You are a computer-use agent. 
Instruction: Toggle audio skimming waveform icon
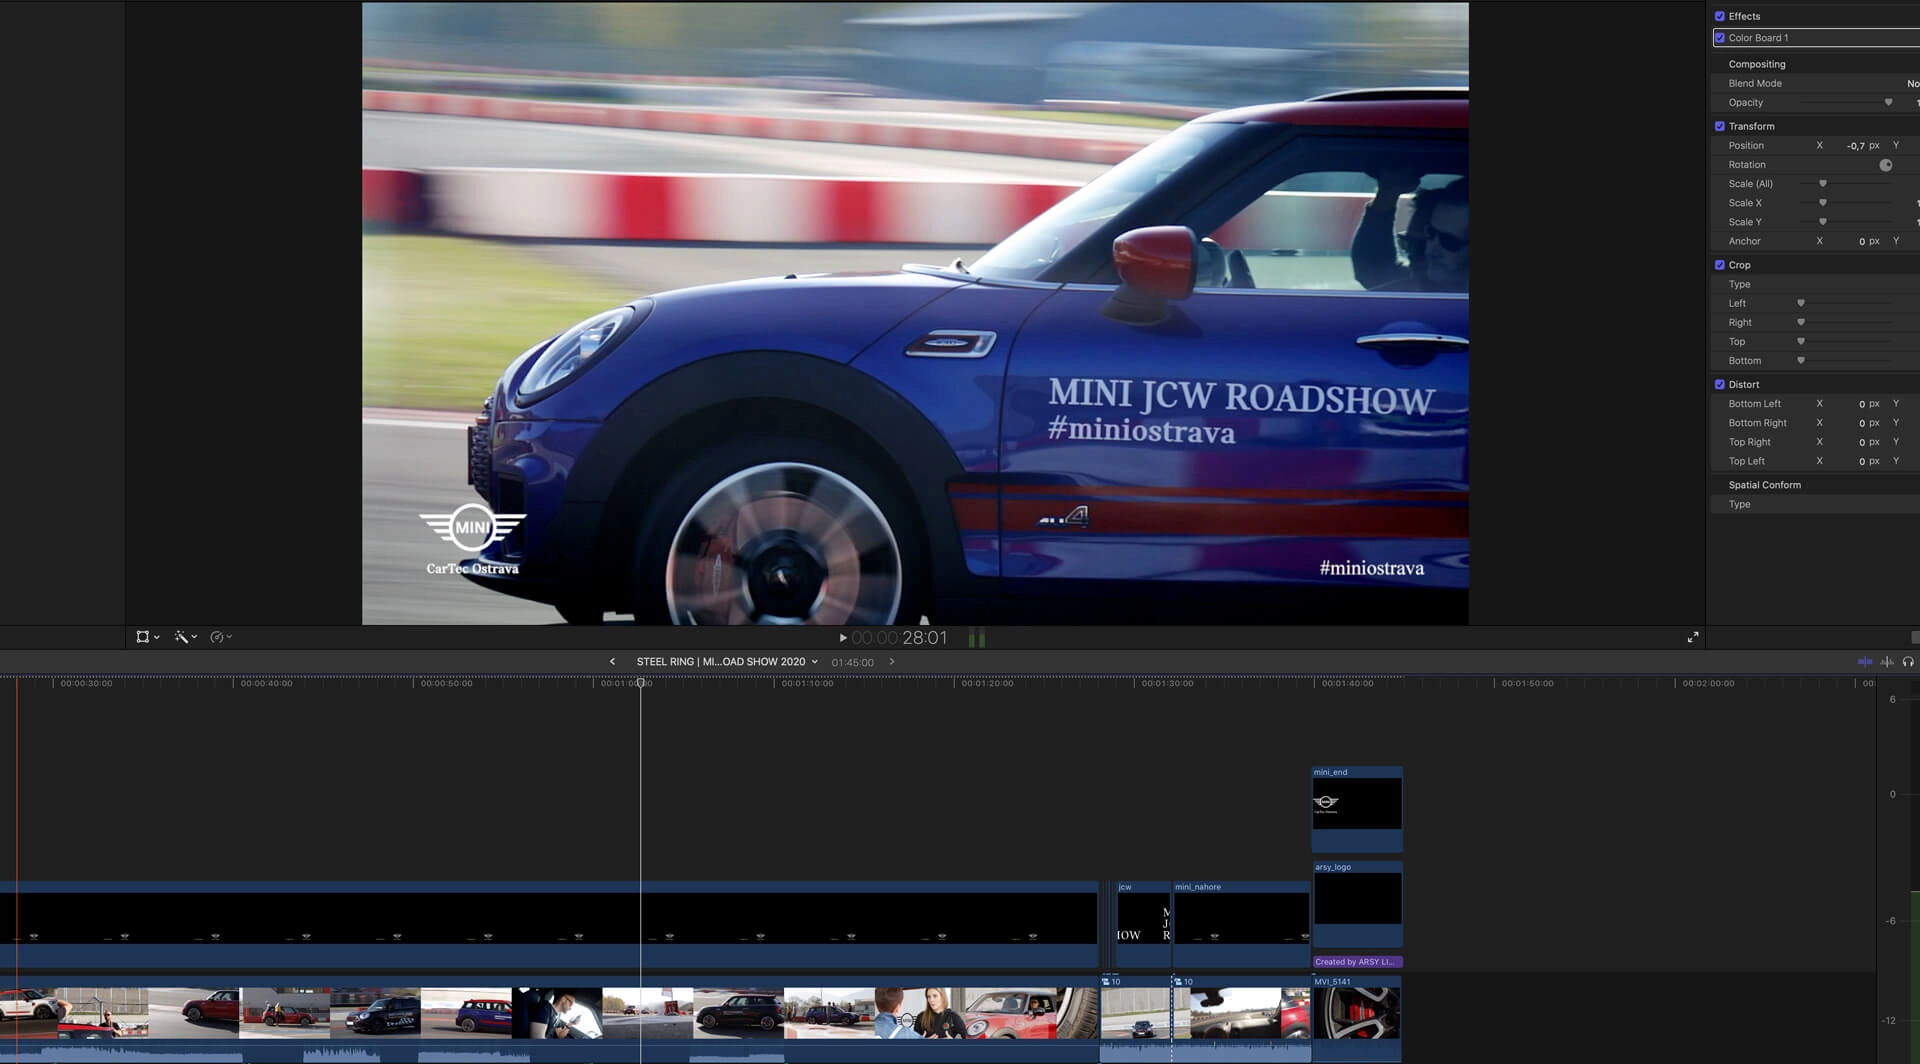tap(1887, 662)
